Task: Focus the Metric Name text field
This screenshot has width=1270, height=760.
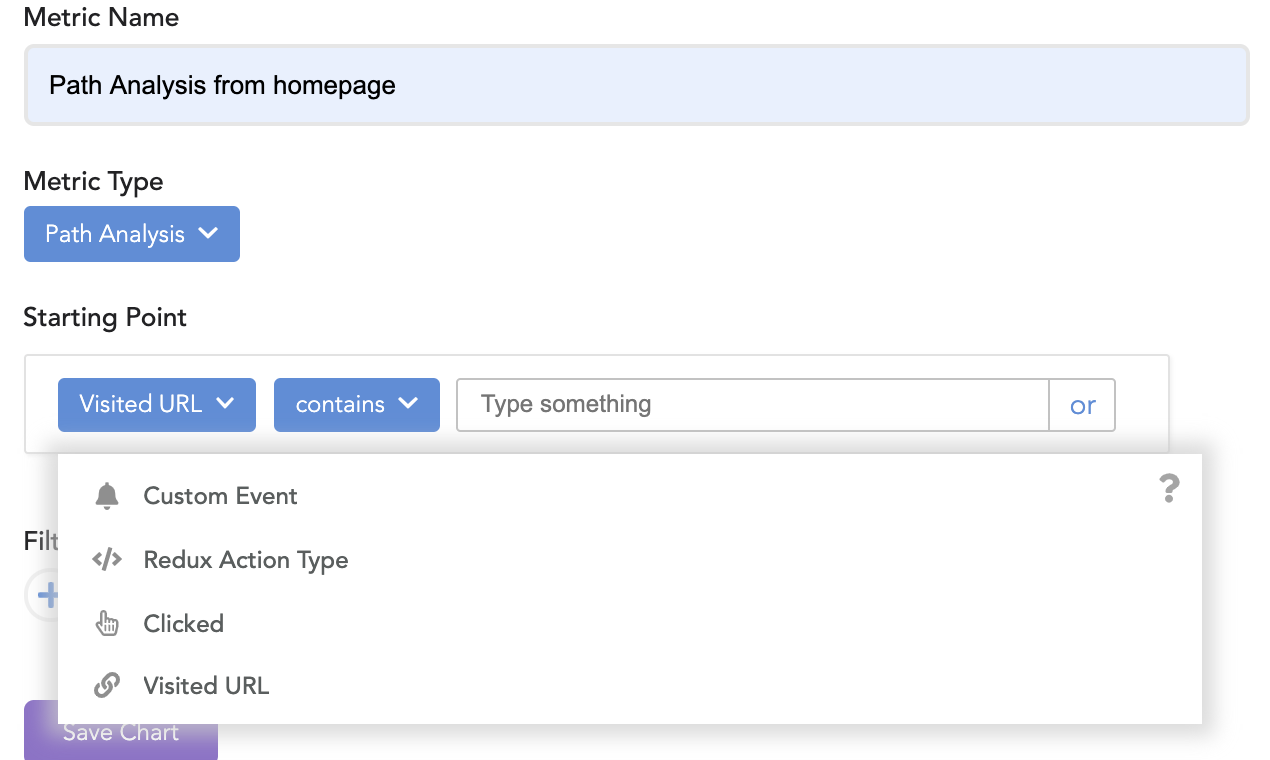Action: pos(636,85)
